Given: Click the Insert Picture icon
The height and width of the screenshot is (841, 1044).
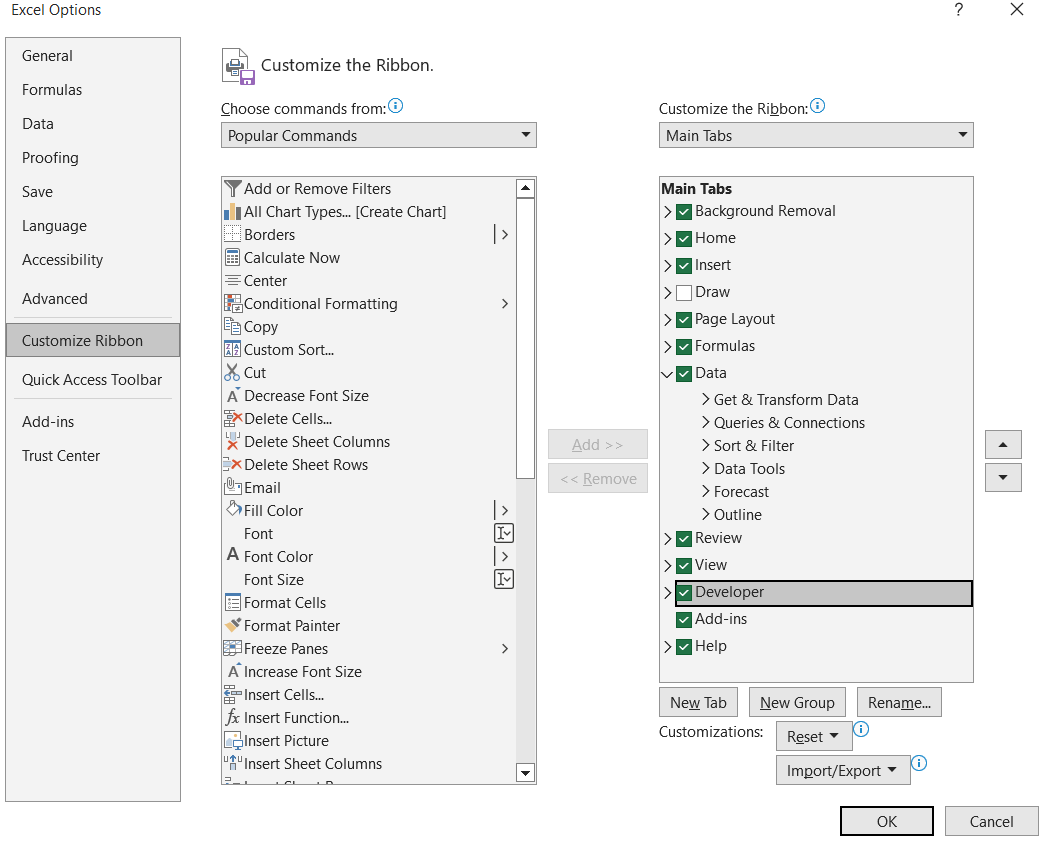Looking at the screenshot, I should click(233, 740).
